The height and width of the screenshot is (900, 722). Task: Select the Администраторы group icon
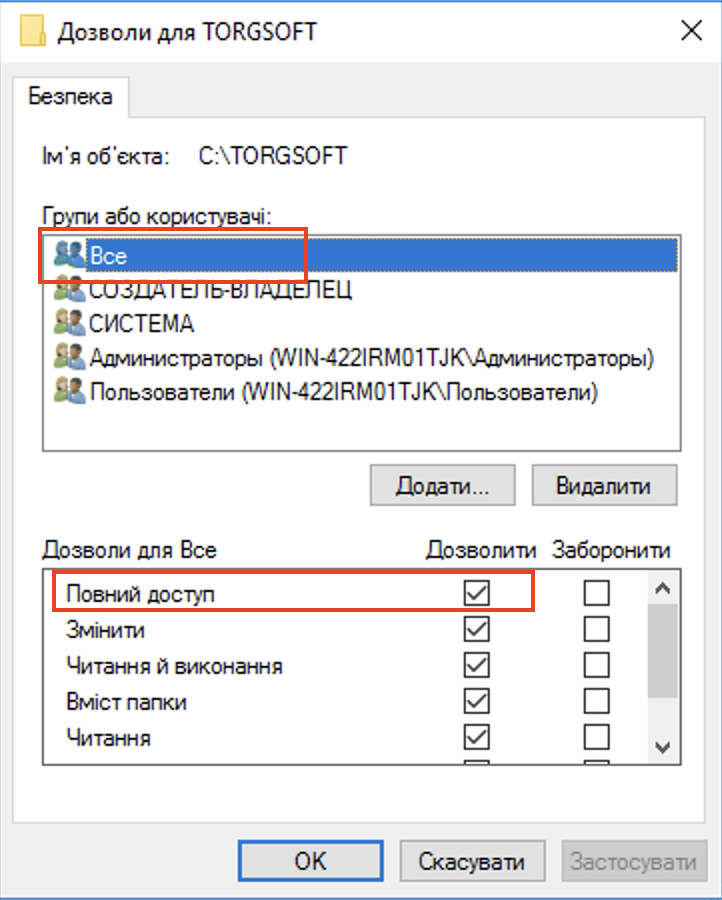tap(69, 357)
